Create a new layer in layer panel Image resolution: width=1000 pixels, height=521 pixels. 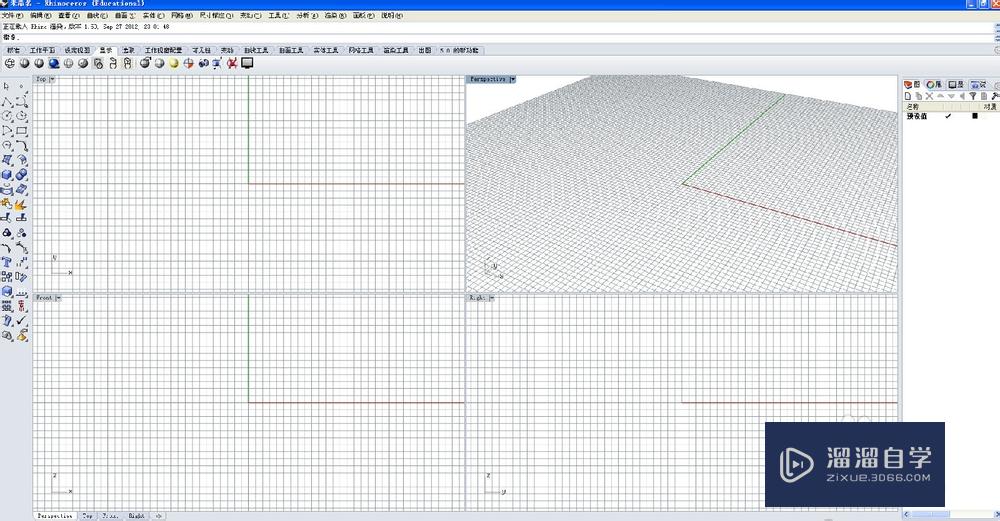(908, 96)
